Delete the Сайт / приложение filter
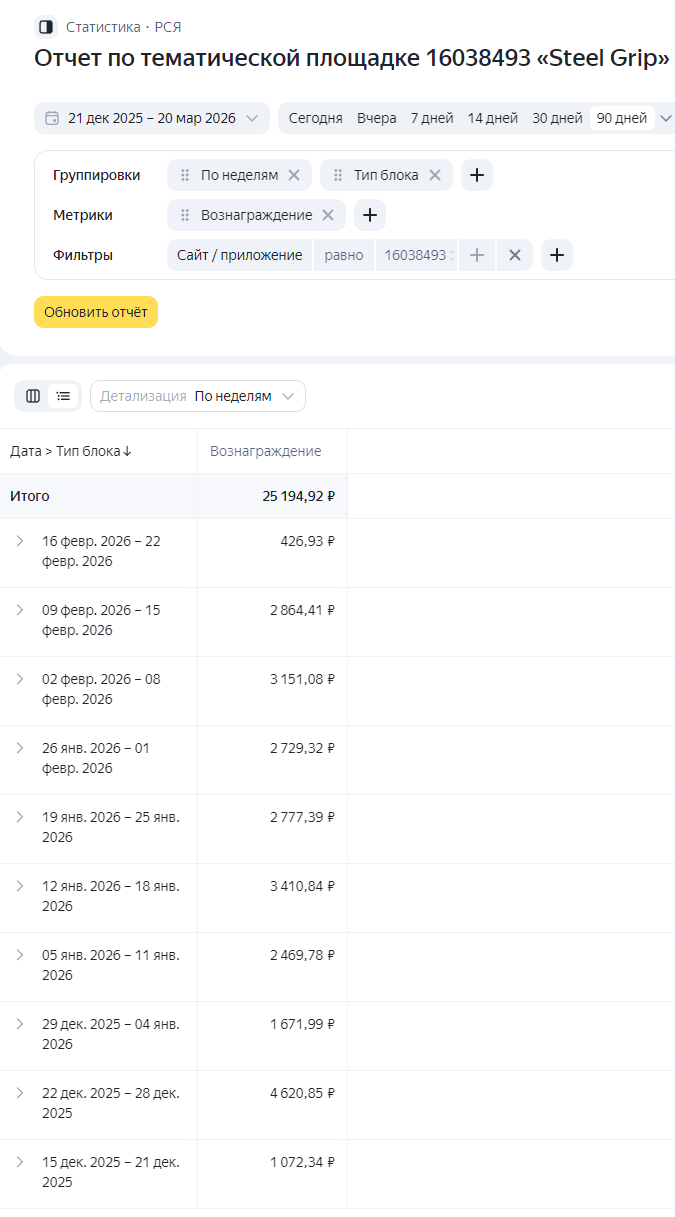The height and width of the screenshot is (1217, 675). pyautogui.click(x=515, y=255)
